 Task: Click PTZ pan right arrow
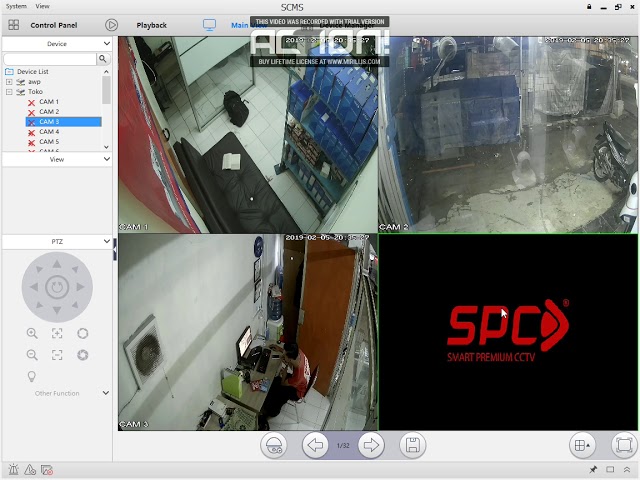[80, 287]
